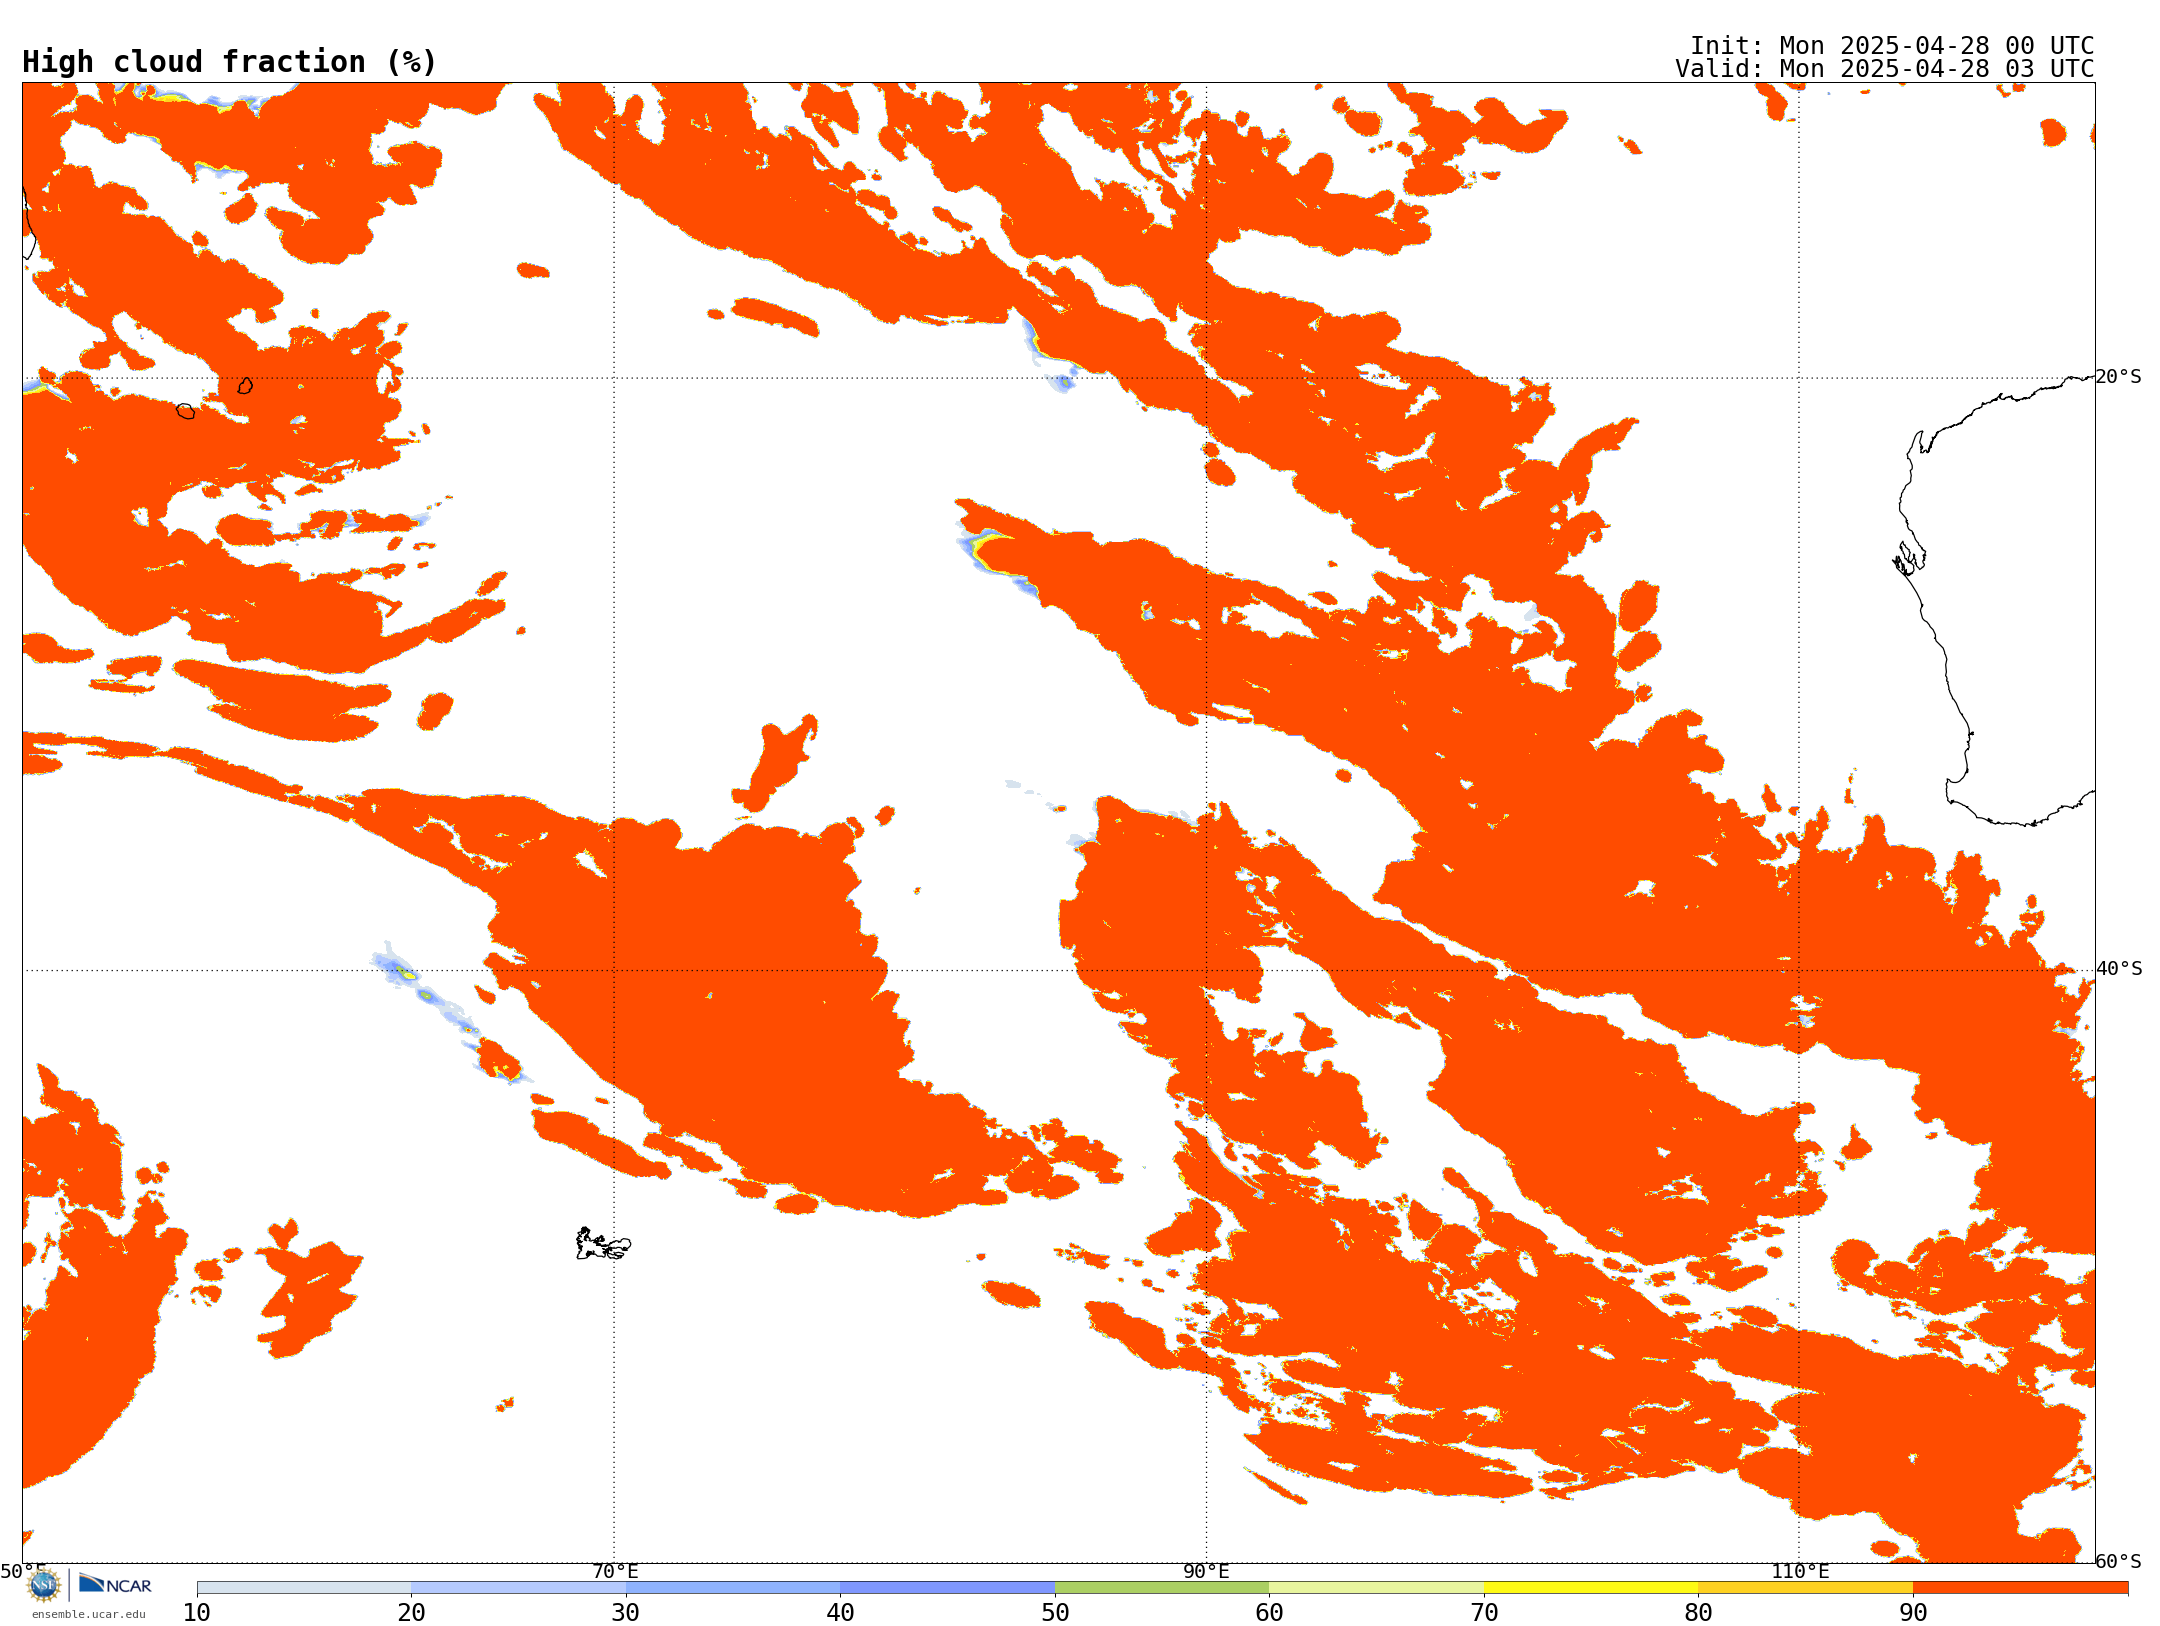Click the 90°E longitude label
This screenshot has width=2160, height=1626.
pos(1206,1571)
